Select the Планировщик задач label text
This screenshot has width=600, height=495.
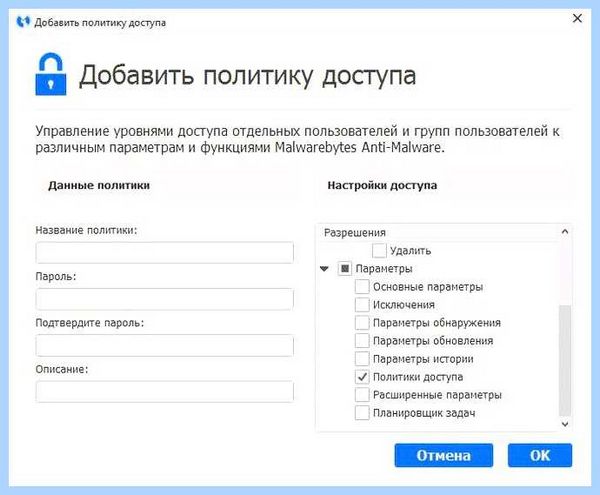(424, 413)
